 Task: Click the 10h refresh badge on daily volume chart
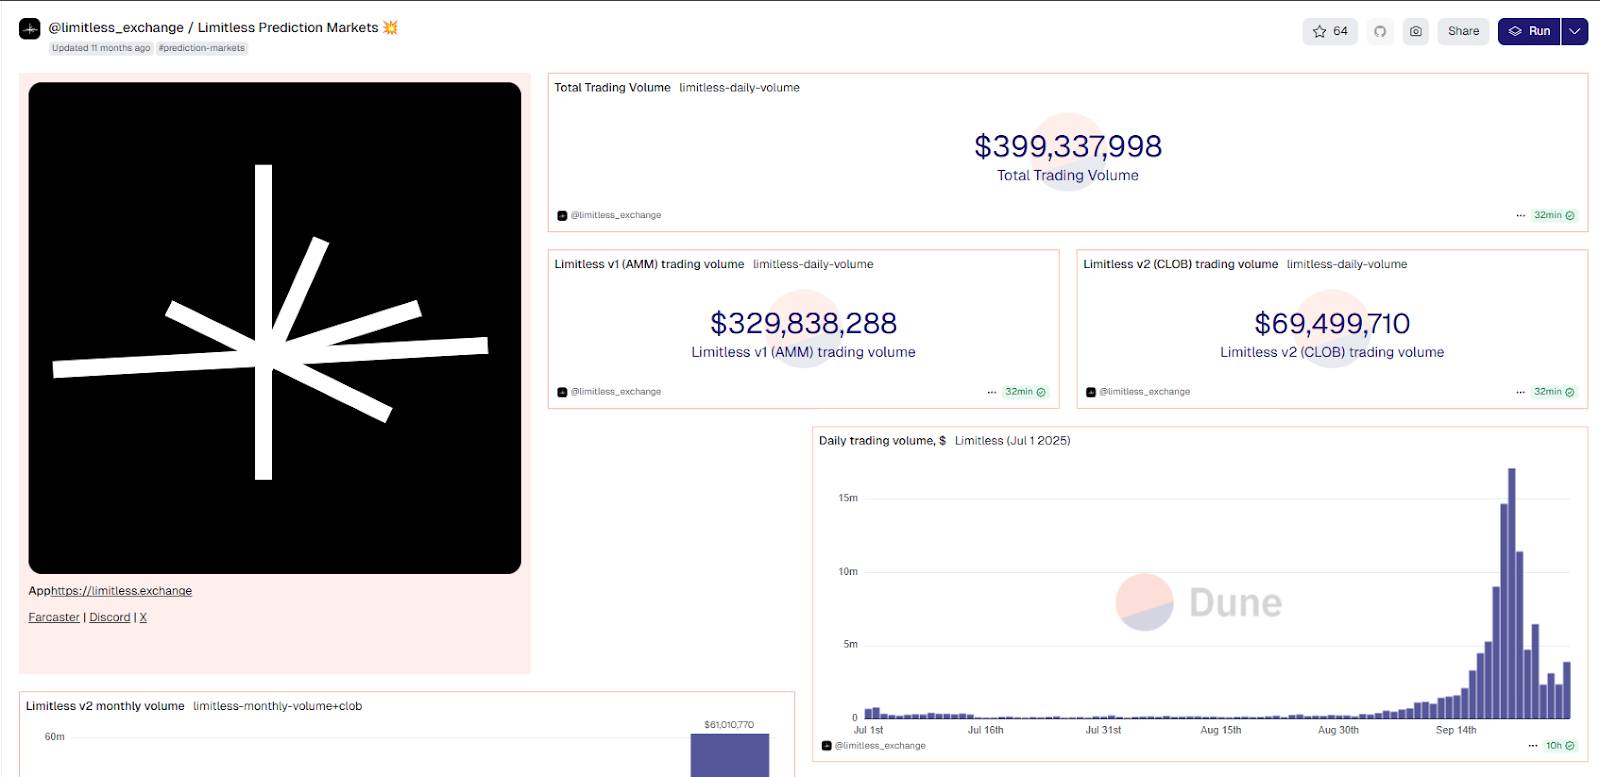point(1559,746)
